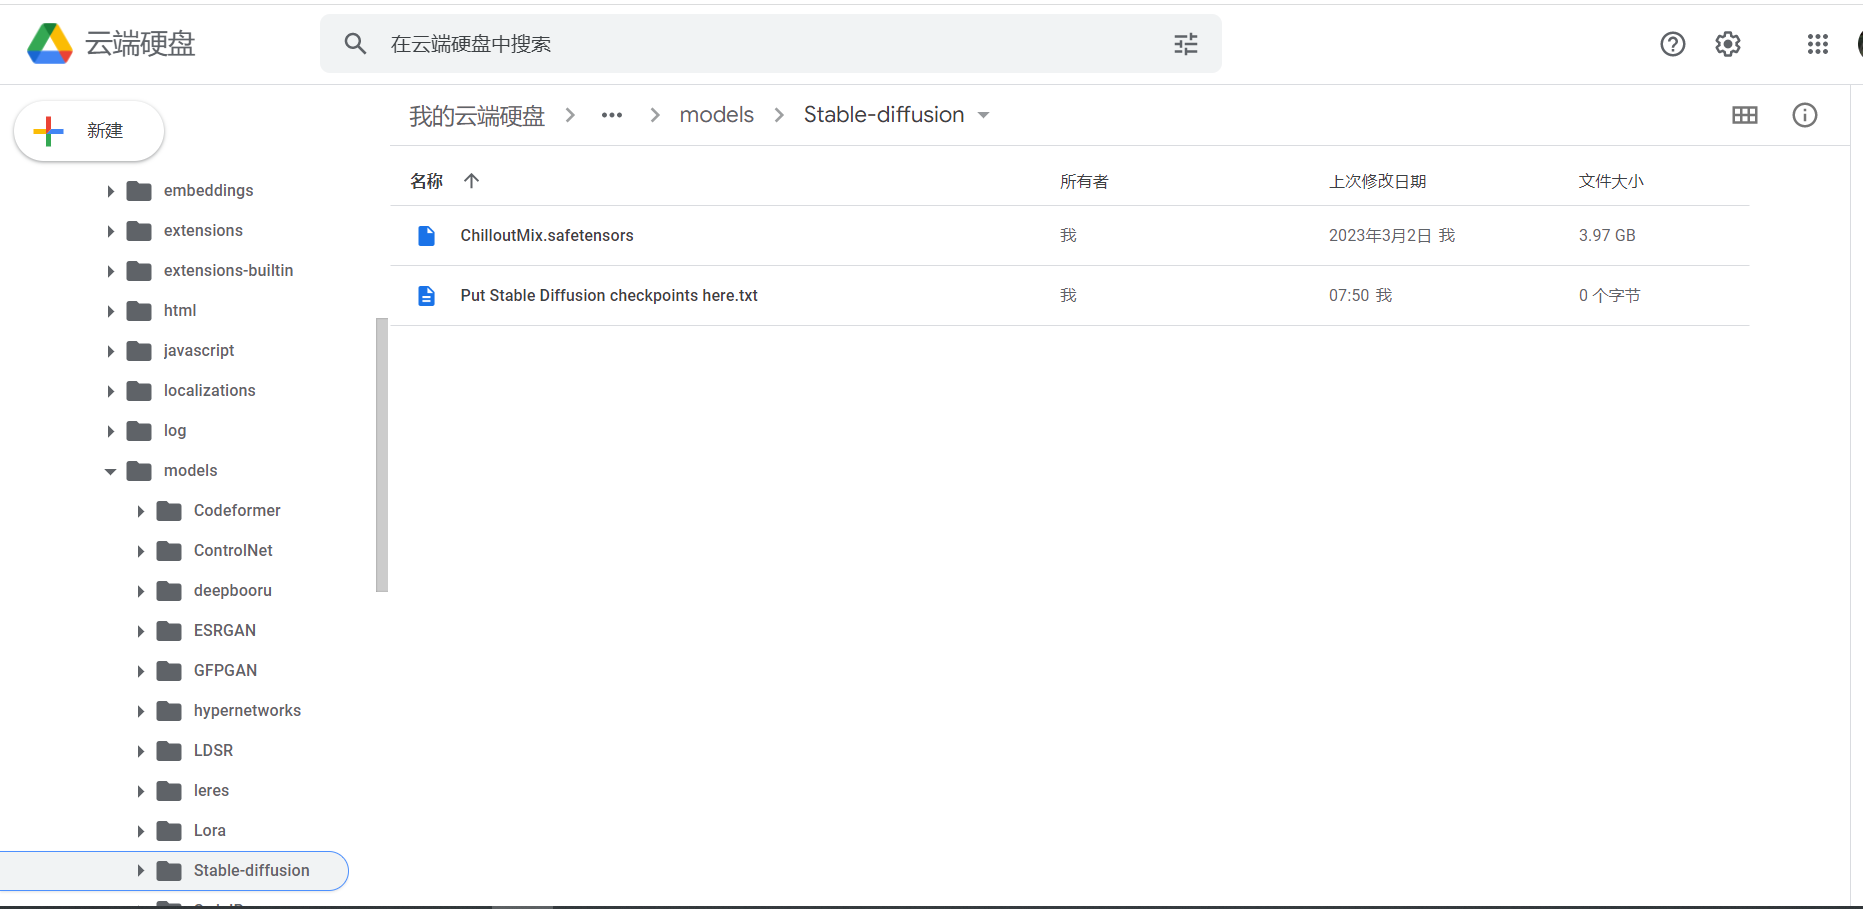Open the models breadcrumb folder
This screenshot has width=1863, height=909.
716,114
